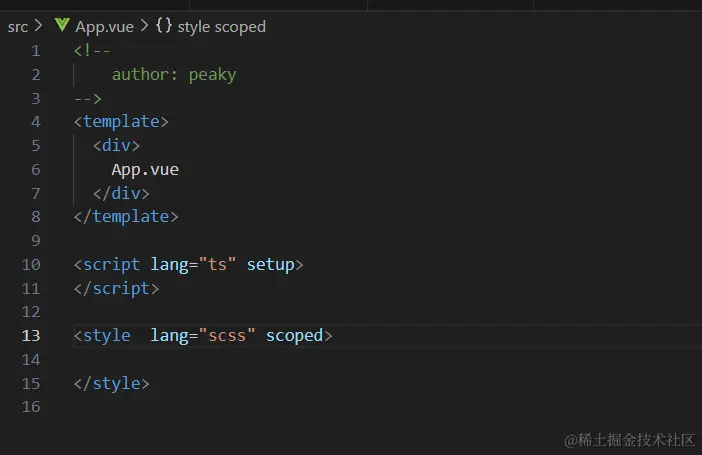The width and height of the screenshot is (702, 455).
Task: Click the closing script tag
Action: [116, 289]
